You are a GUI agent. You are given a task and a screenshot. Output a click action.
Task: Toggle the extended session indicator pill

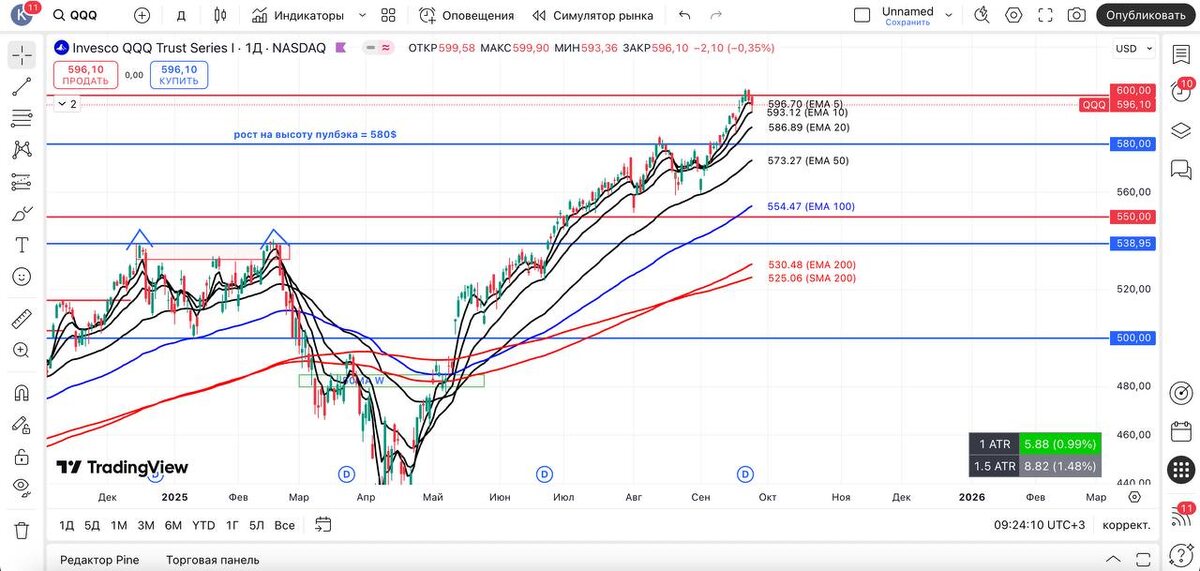(379, 48)
